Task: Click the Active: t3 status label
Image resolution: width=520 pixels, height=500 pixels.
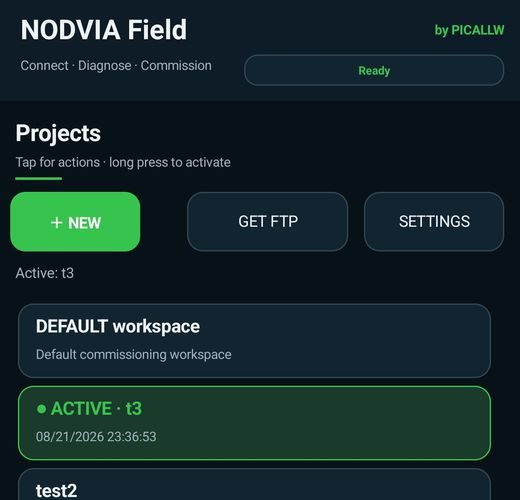Action: 45,273
